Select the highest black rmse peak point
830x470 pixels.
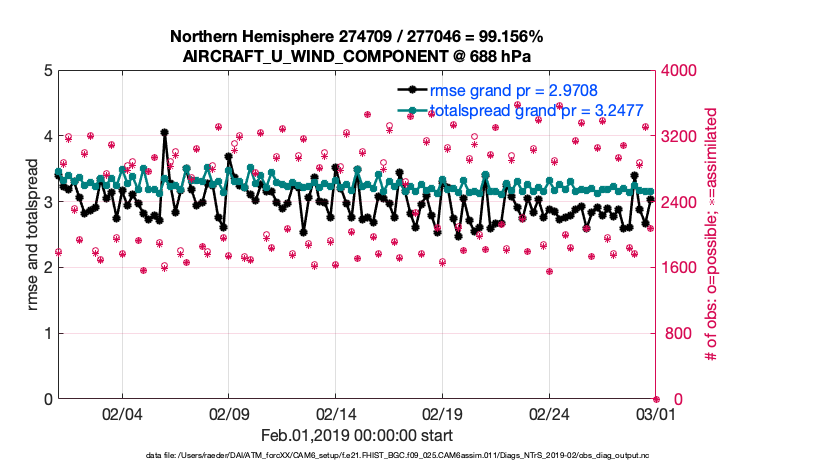[164, 132]
